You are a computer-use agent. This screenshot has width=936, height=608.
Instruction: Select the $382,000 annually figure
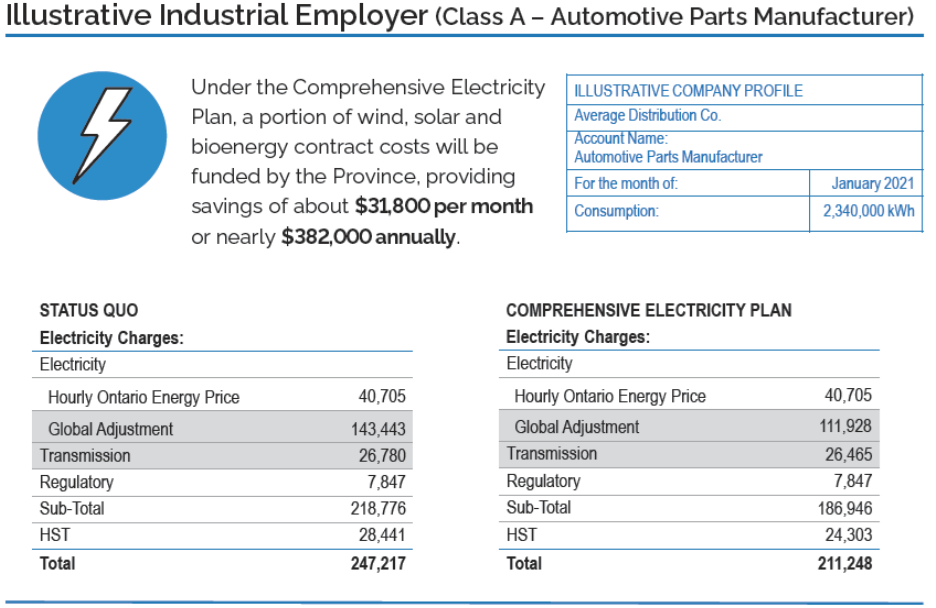pyautogui.click(x=368, y=237)
